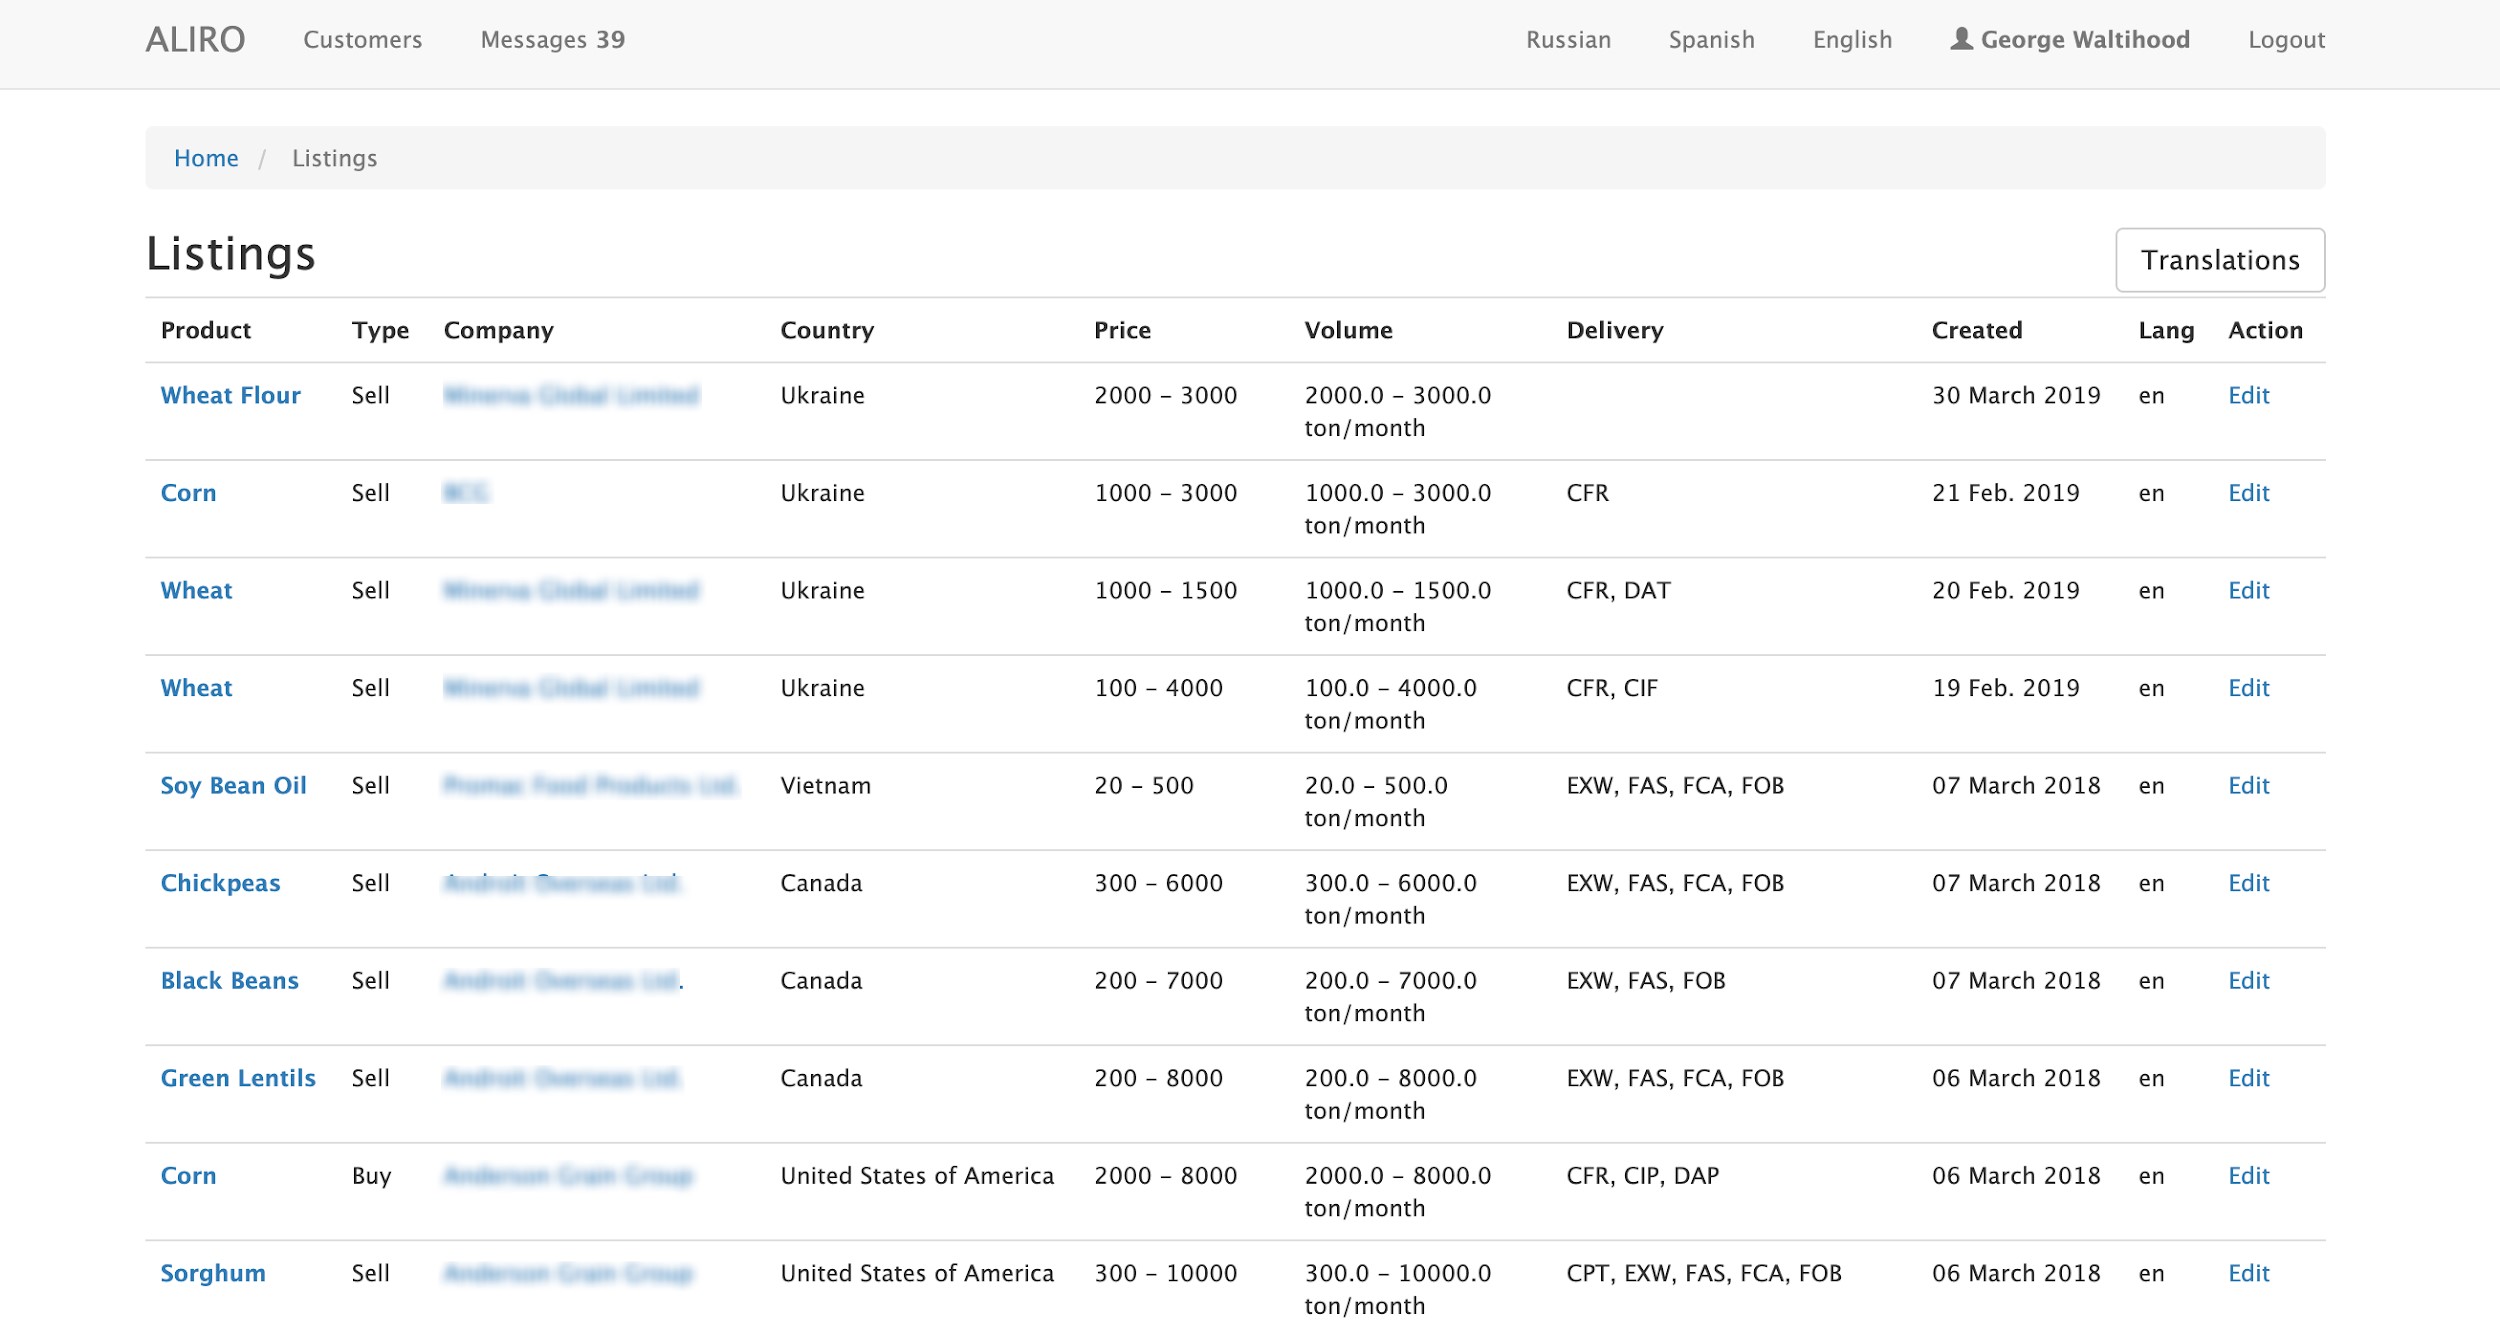Edit the Green Lentils listing
Screen dimensions: 2500x1335
coord(2249,1078)
